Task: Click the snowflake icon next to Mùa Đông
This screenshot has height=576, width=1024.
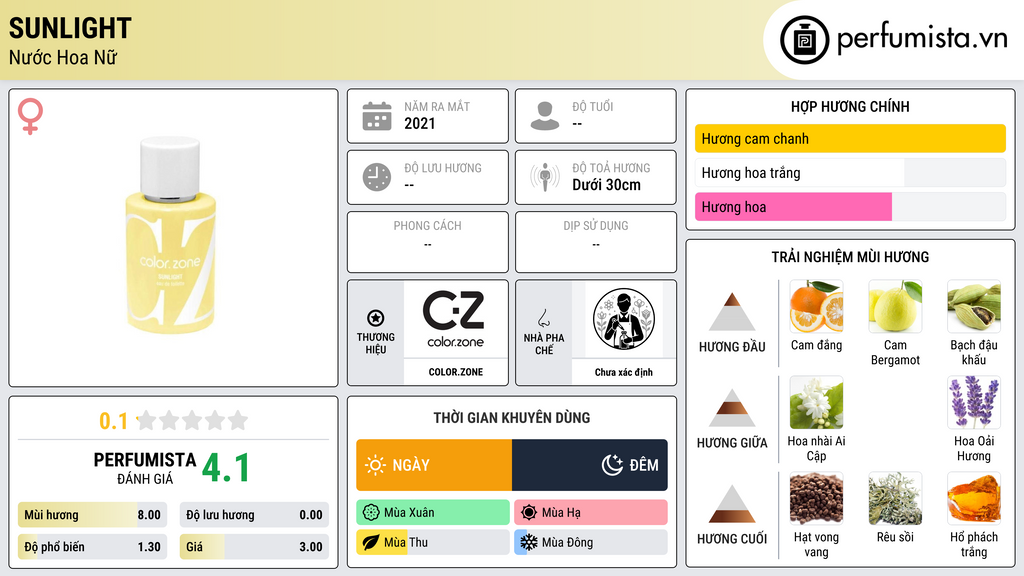Action: coord(529,542)
